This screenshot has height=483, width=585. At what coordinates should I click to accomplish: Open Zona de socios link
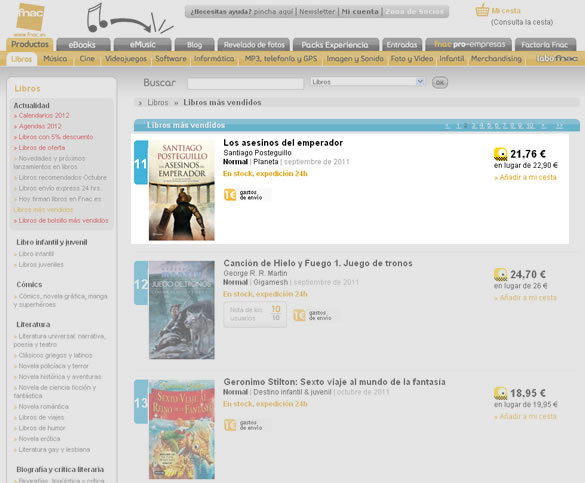click(x=414, y=12)
